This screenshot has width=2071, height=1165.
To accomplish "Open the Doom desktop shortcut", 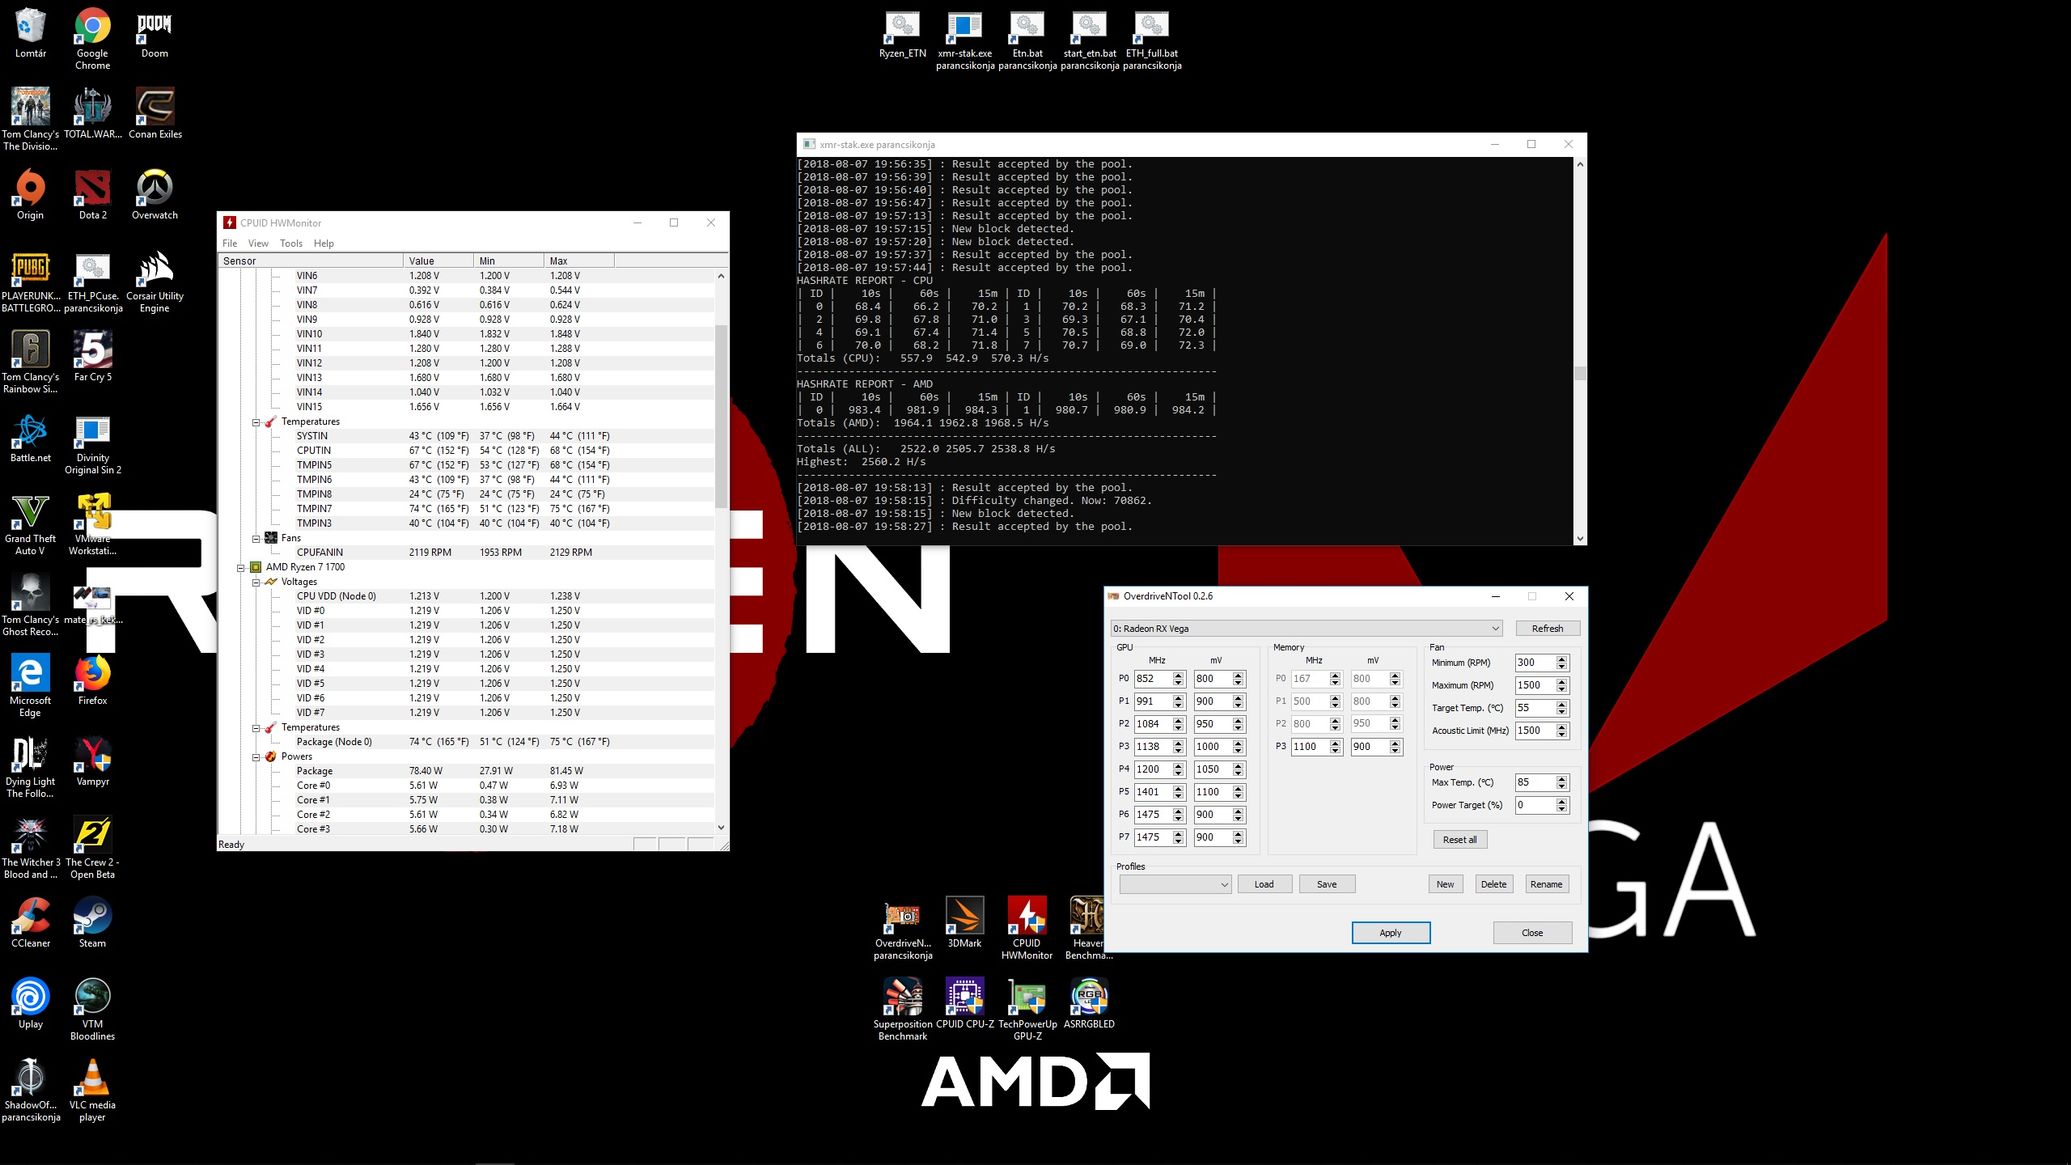I will point(154,34).
